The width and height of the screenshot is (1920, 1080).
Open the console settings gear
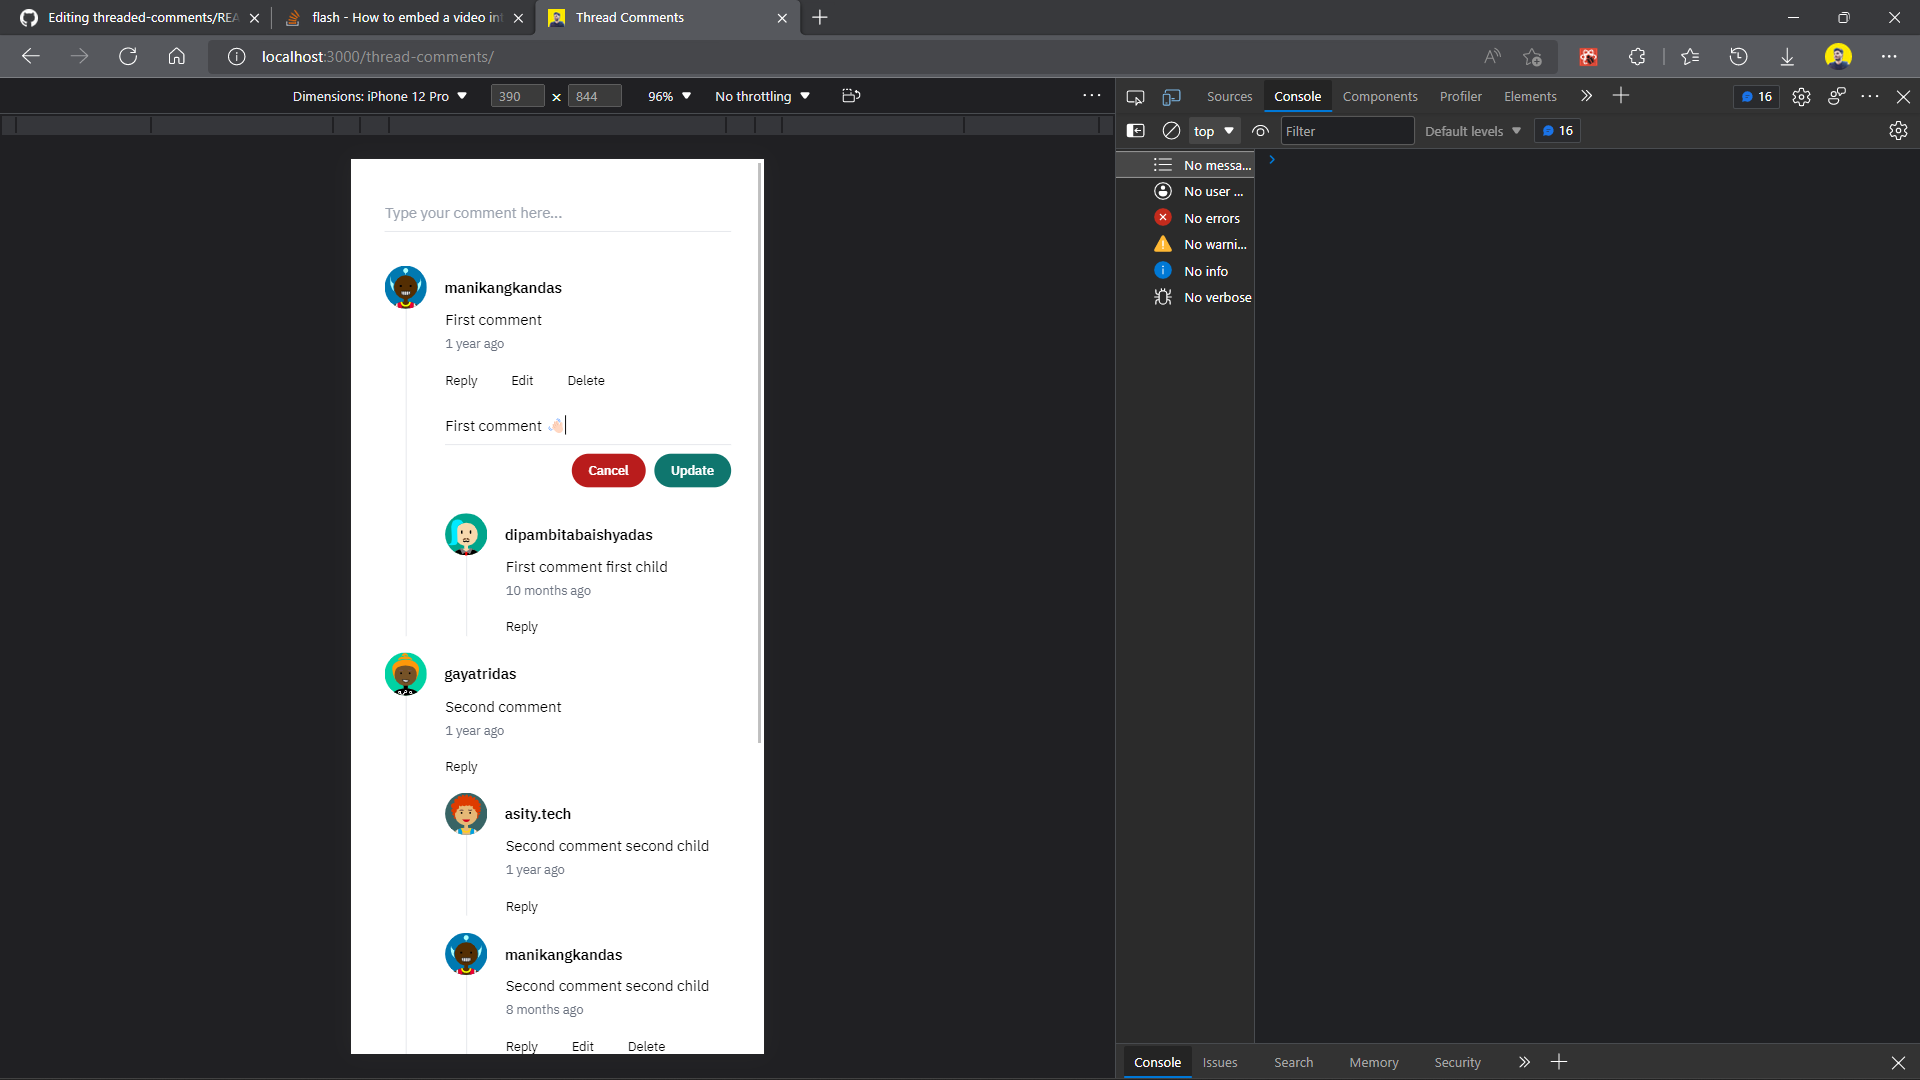pyautogui.click(x=1898, y=131)
